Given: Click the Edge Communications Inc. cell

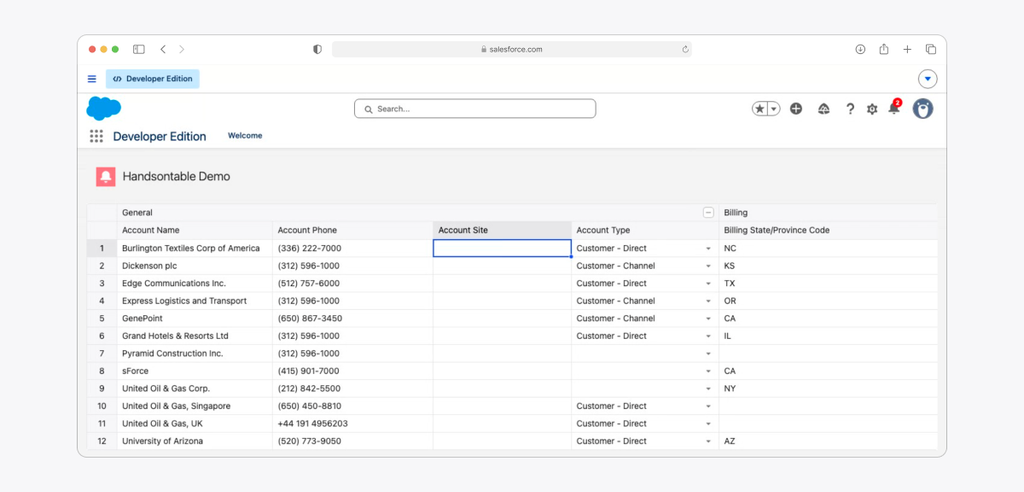Looking at the screenshot, I should coord(195,284).
